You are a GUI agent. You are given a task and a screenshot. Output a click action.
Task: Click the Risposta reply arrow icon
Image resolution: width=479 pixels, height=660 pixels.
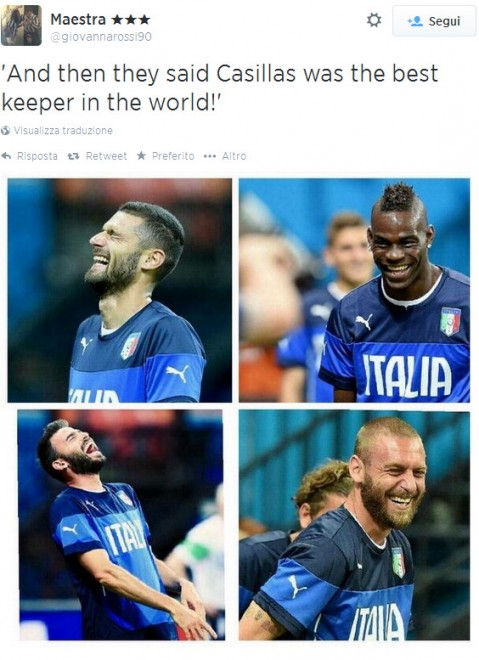pos(6,156)
